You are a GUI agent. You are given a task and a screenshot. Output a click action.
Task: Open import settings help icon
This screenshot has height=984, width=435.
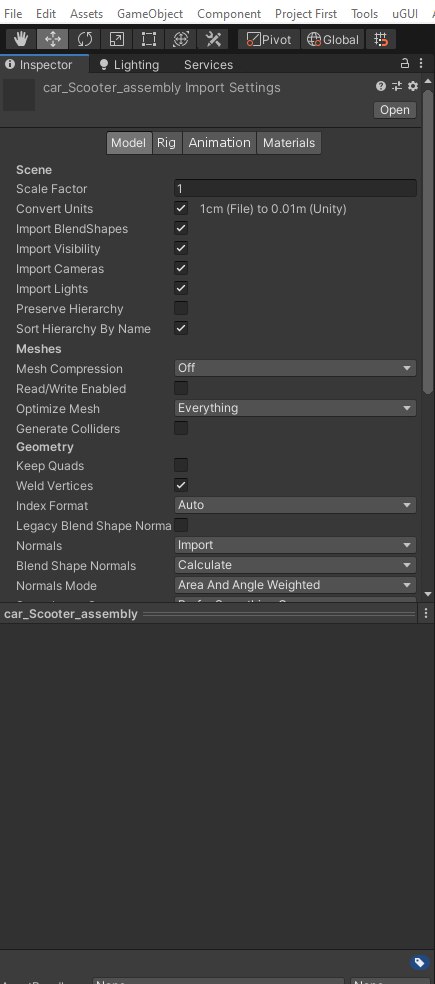pyautogui.click(x=380, y=87)
